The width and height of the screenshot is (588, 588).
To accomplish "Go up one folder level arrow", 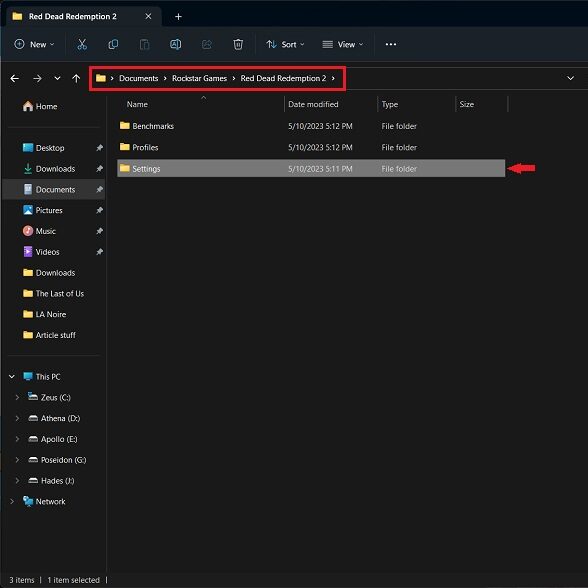I will point(76,78).
